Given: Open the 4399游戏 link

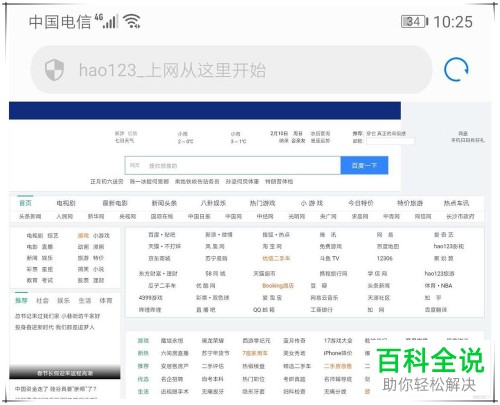Looking at the screenshot, I should [151, 298].
